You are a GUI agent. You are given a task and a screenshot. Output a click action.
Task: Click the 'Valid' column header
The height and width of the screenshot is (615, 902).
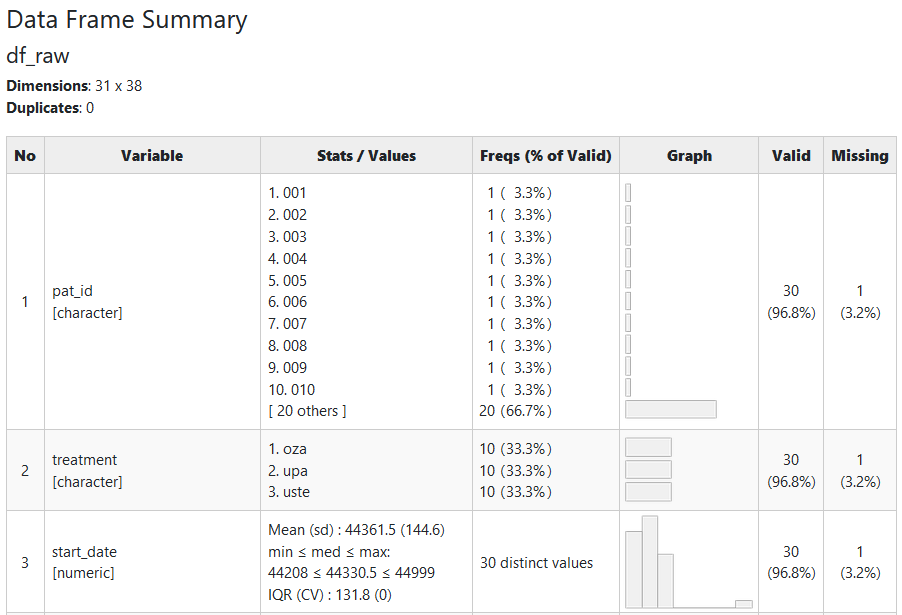[791, 155]
